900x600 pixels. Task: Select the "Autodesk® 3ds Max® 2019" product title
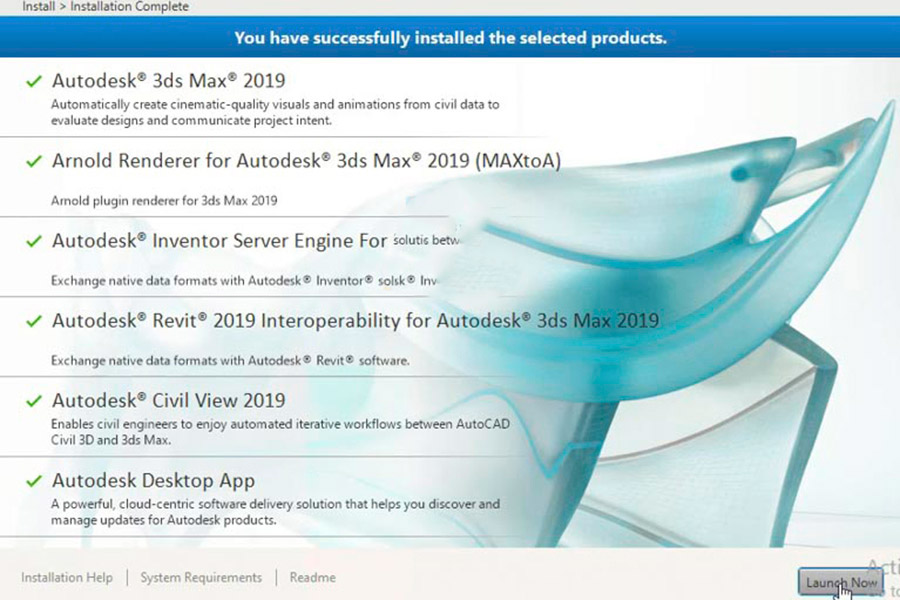pyautogui.click(x=169, y=80)
